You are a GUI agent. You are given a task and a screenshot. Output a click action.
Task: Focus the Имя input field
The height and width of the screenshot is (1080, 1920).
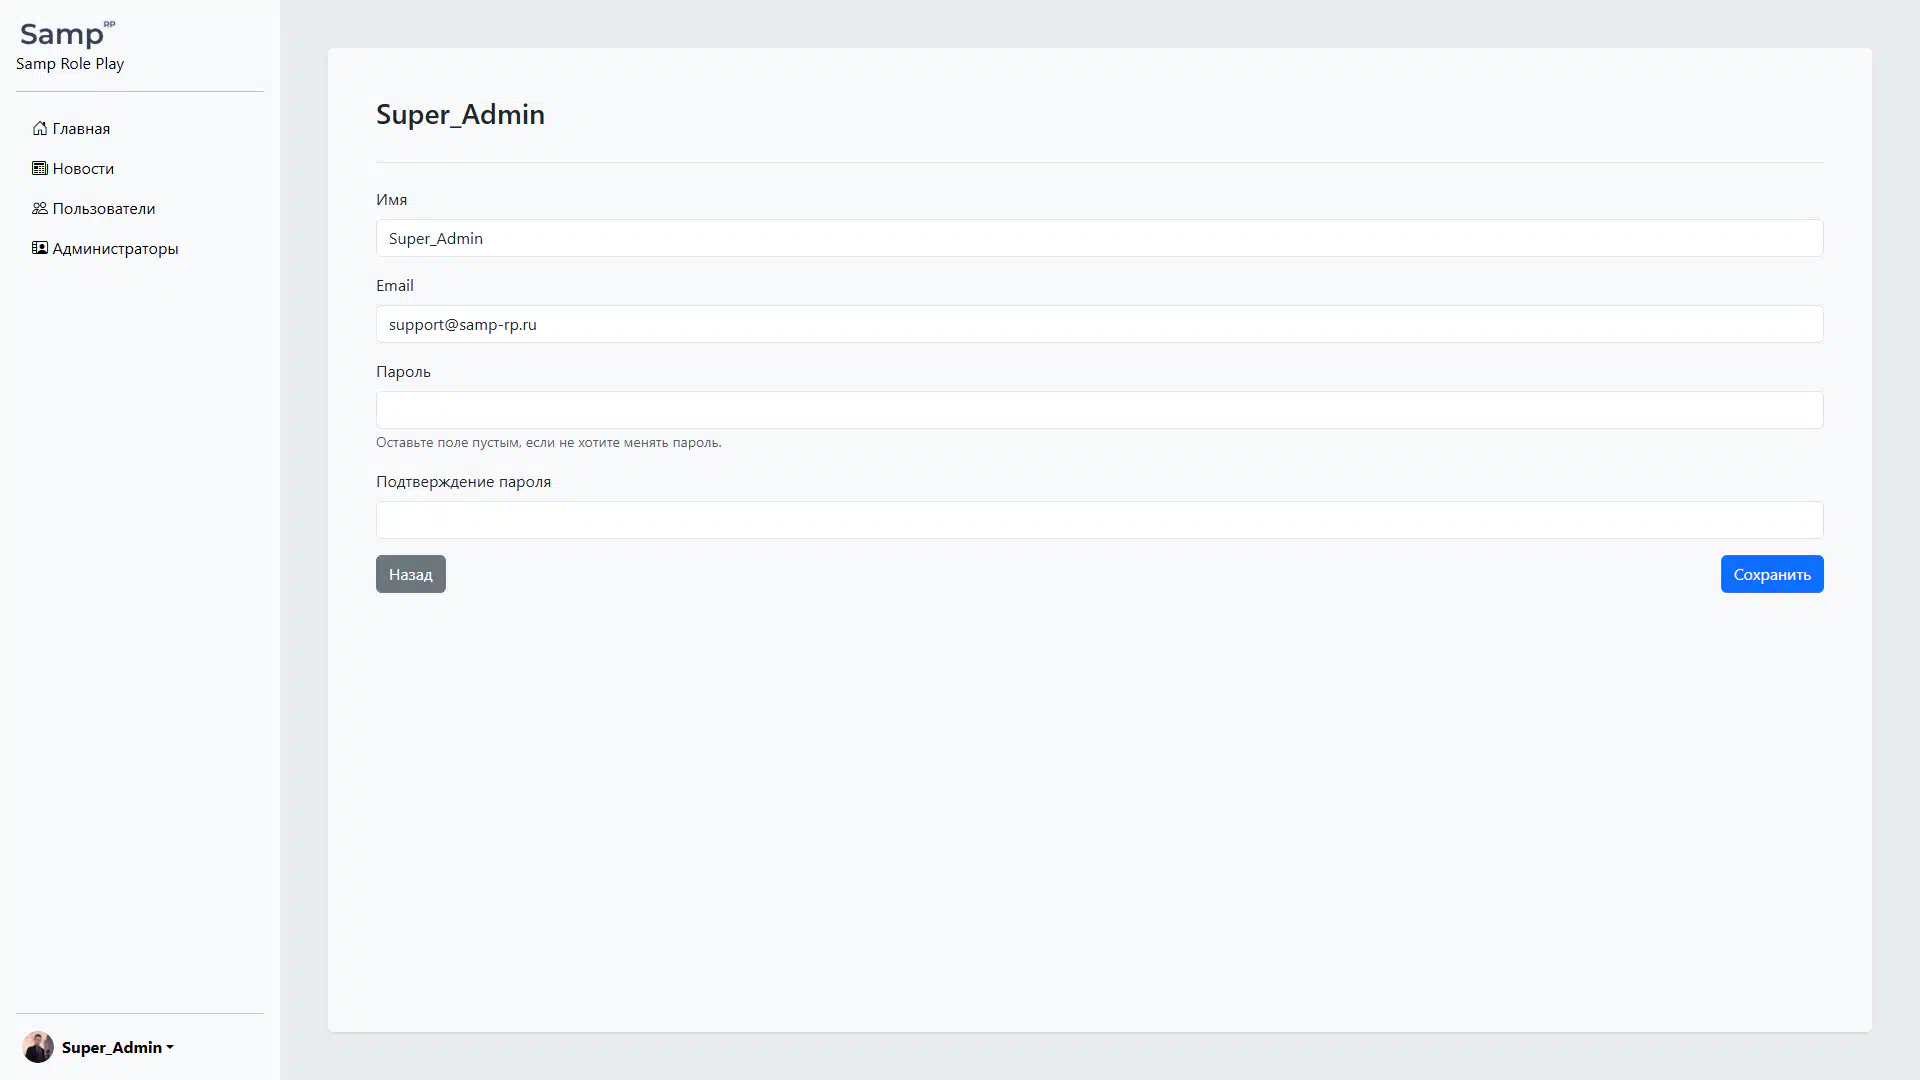1099,238
